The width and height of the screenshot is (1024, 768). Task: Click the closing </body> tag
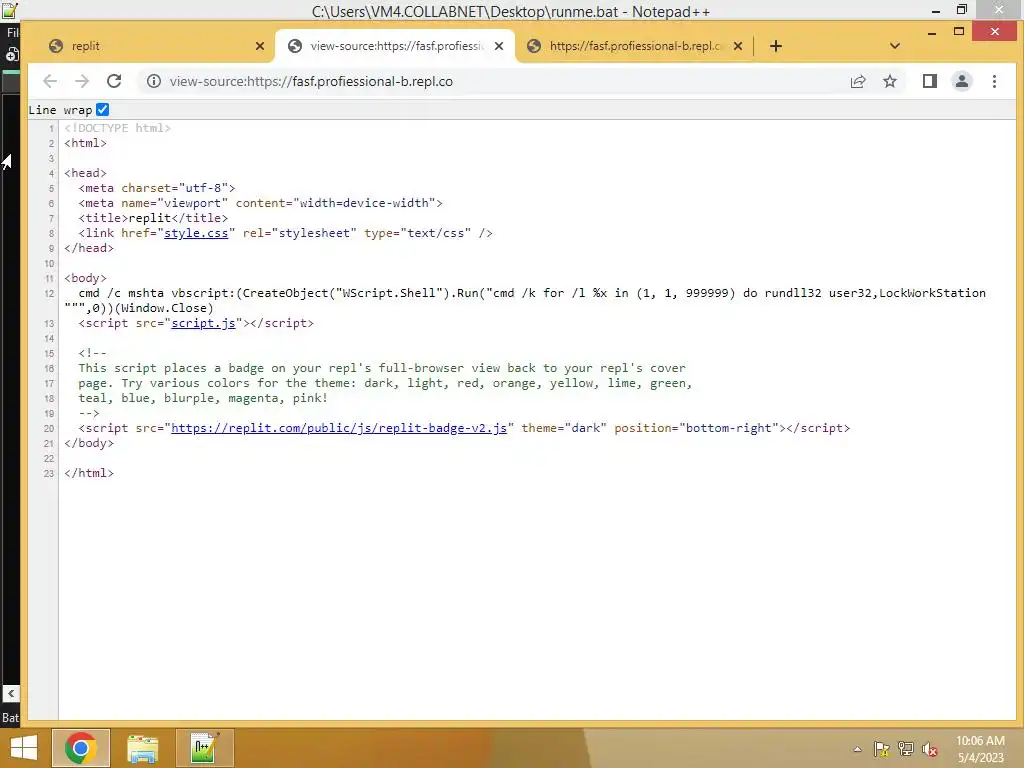click(89, 443)
